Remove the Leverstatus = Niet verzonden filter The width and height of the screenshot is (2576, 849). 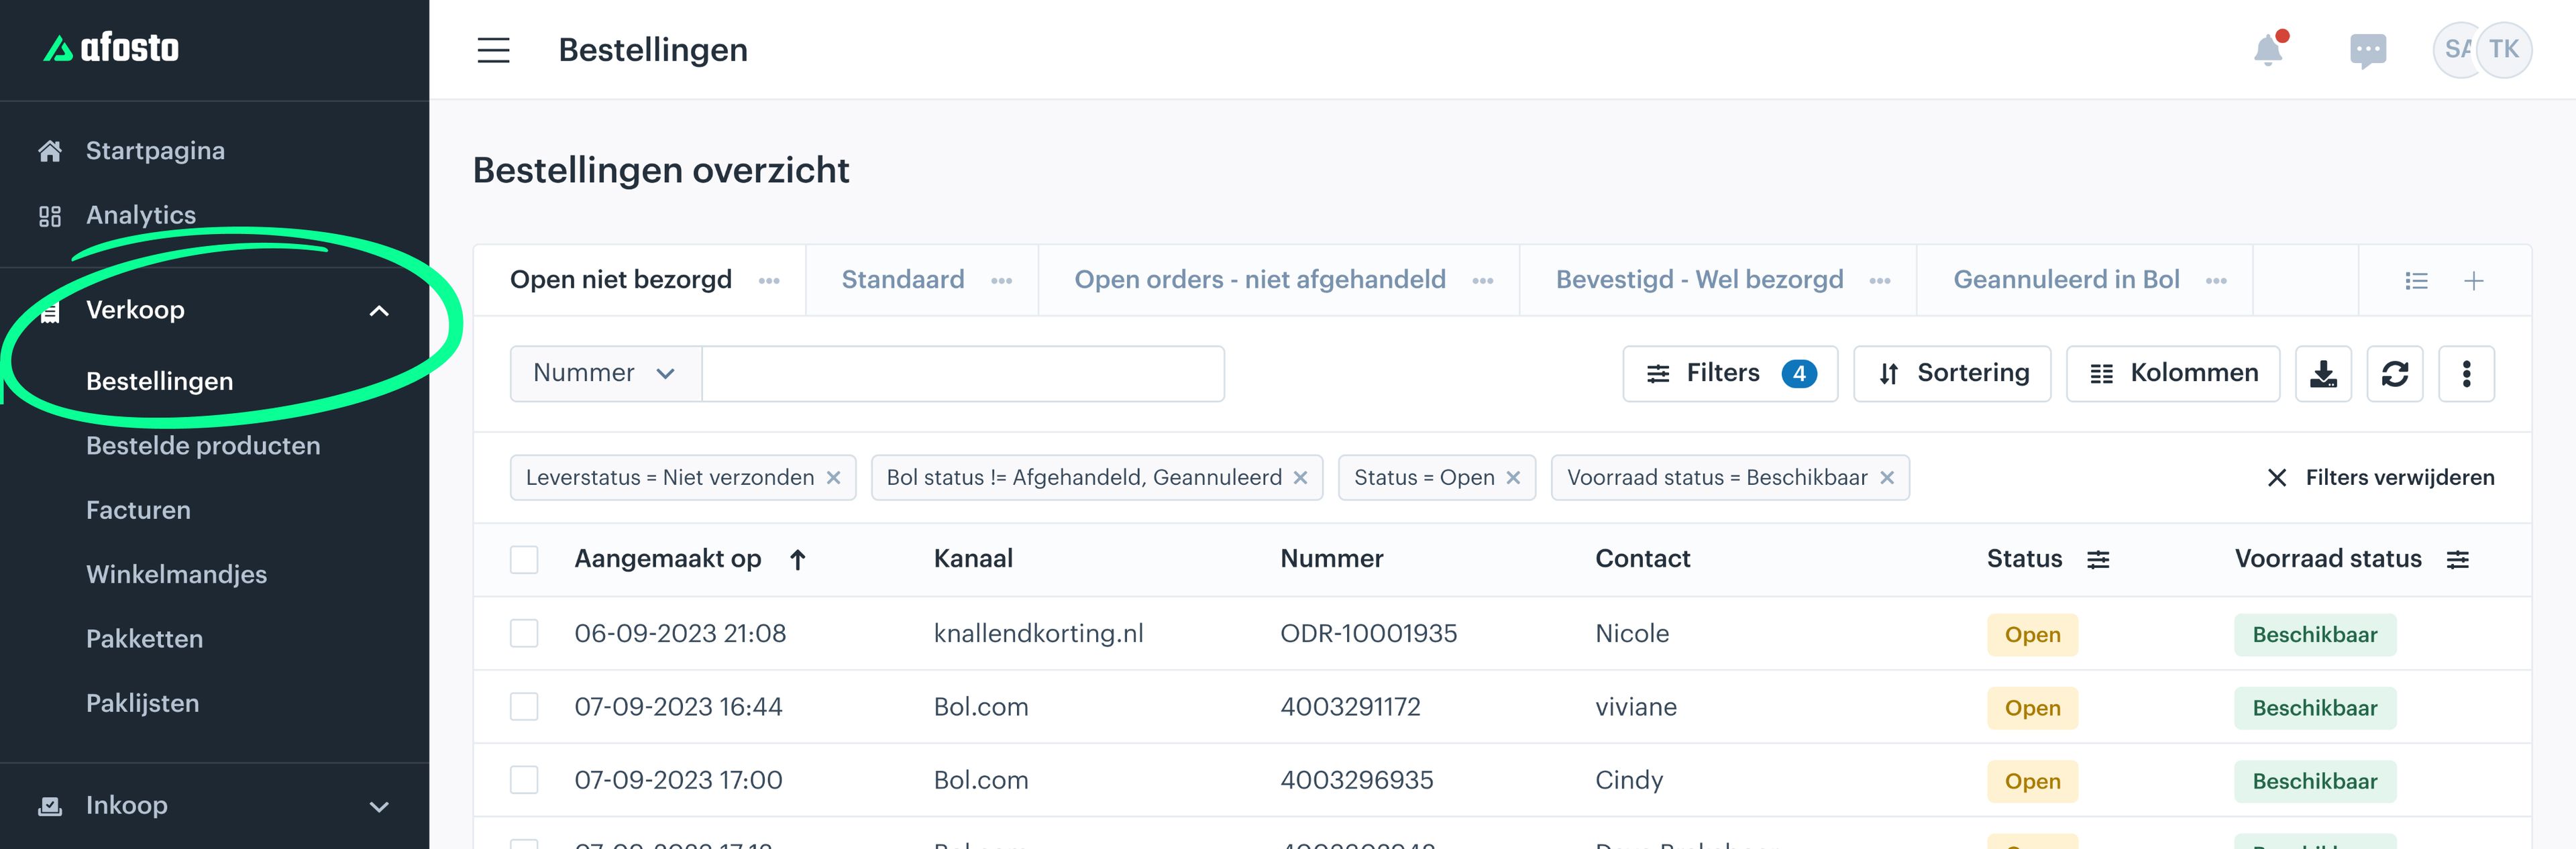click(x=833, y=478)
